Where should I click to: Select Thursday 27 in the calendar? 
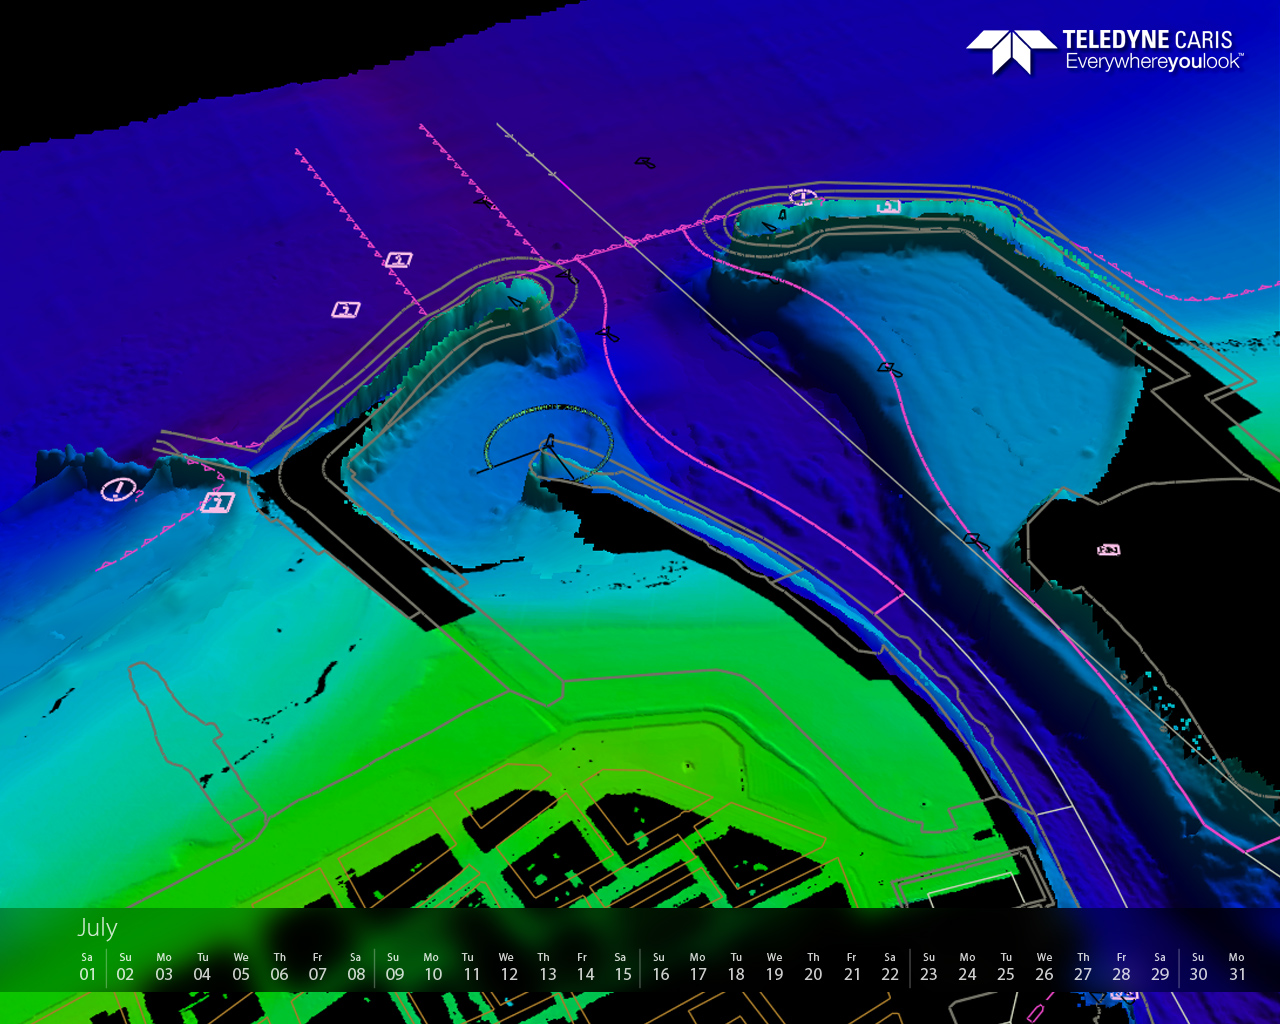click(x=1083, y=967)
